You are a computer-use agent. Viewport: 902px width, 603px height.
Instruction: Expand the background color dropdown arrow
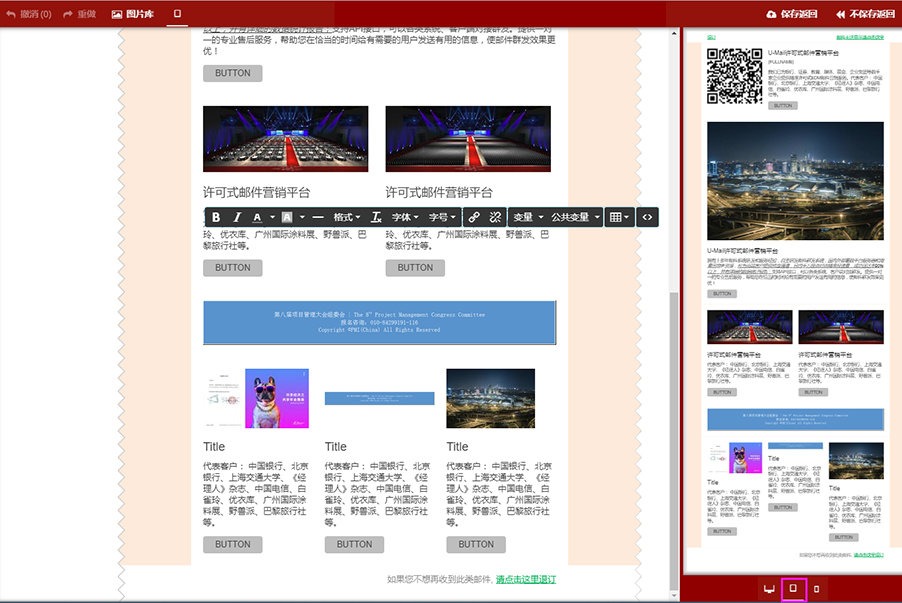(x=302, y=217)
